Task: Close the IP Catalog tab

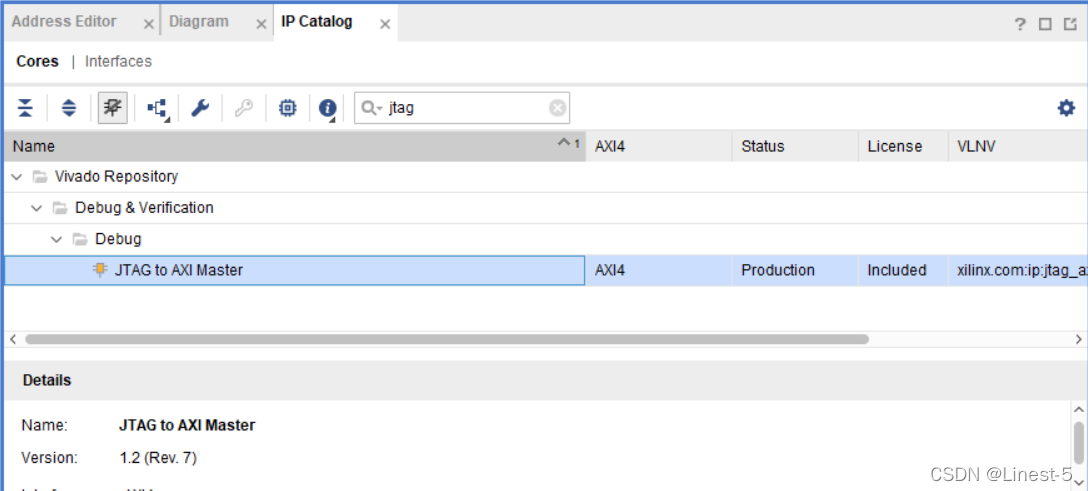Action: point(385,24)
